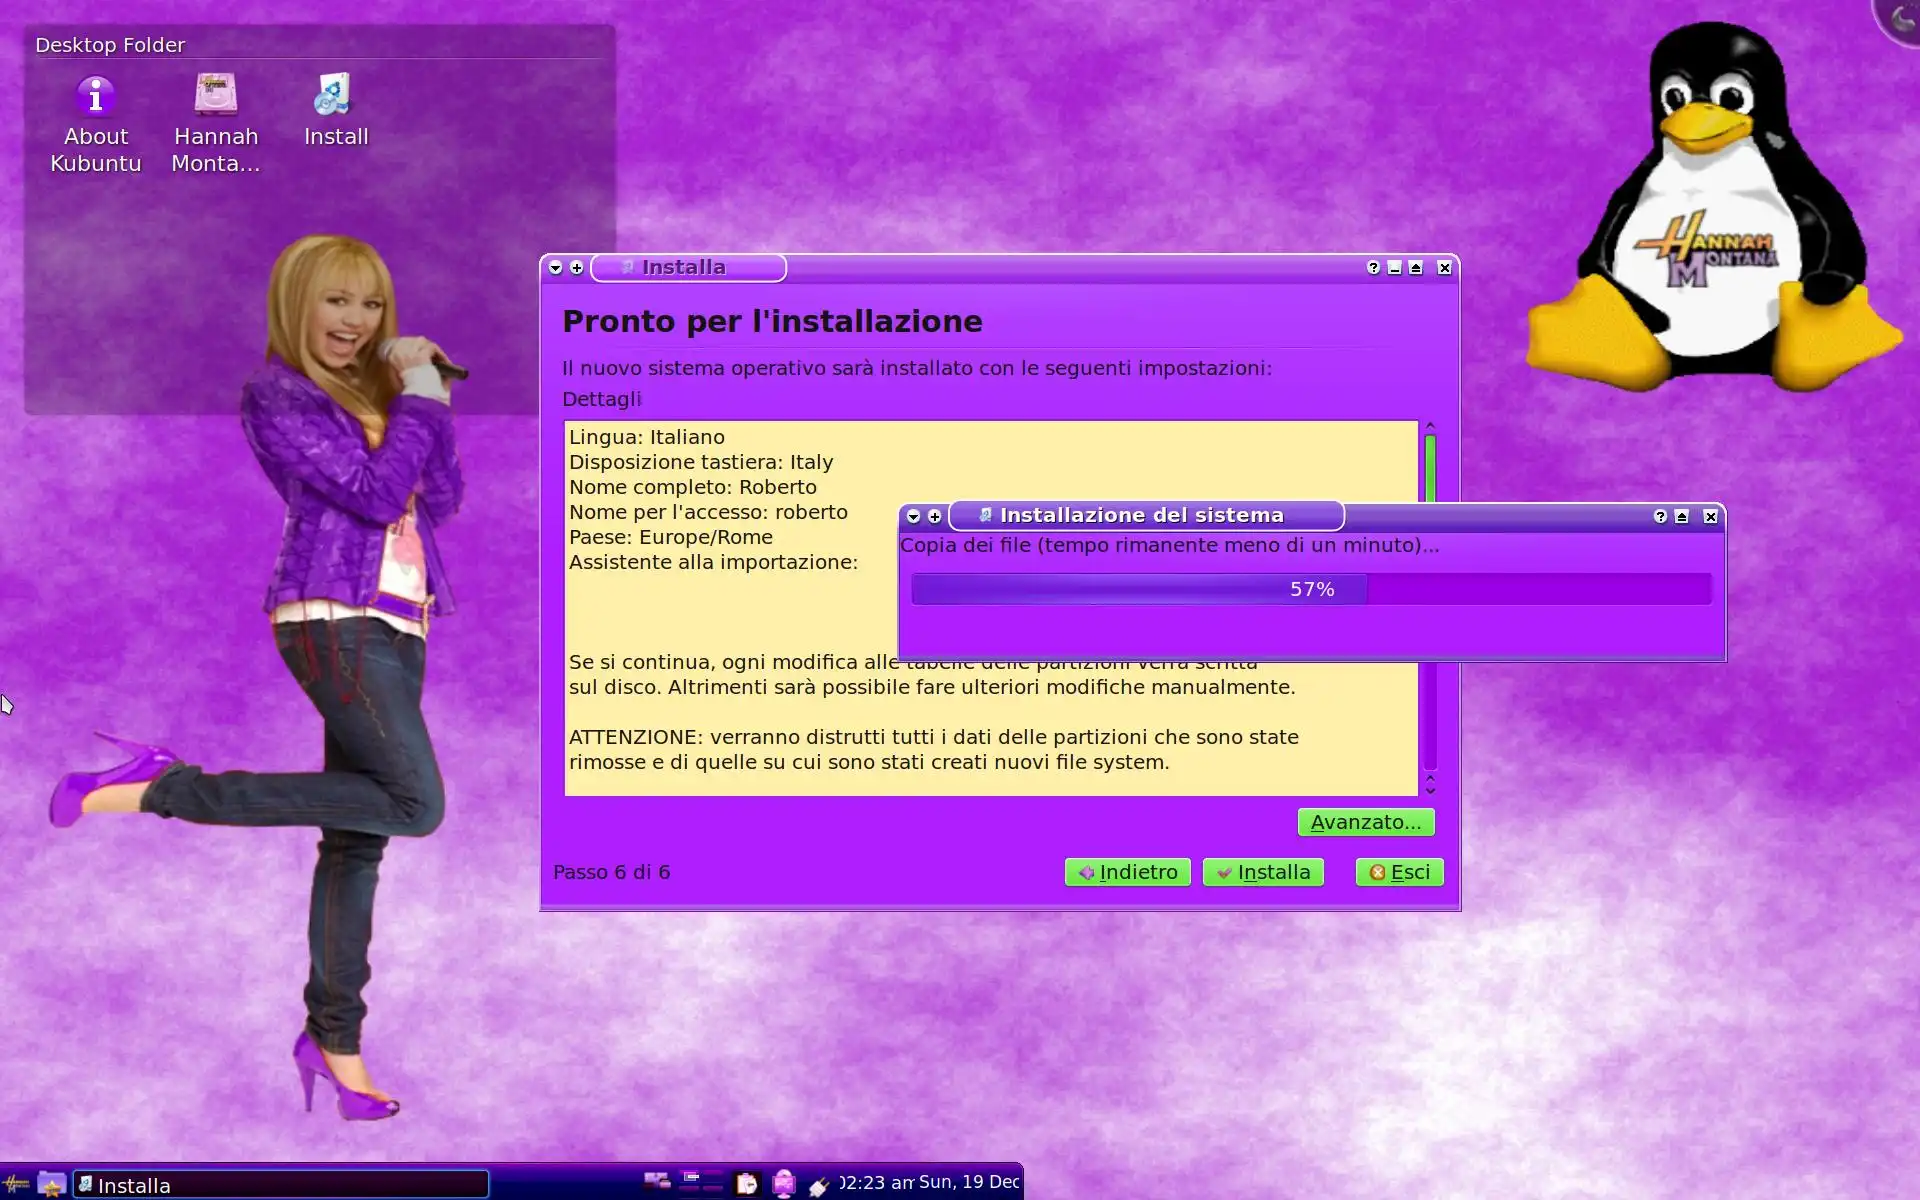The height and width of the screenshot is (1200, 1920).
Task: Click the details list scrollbar down arrow
Action: (x=1430, y=789)
